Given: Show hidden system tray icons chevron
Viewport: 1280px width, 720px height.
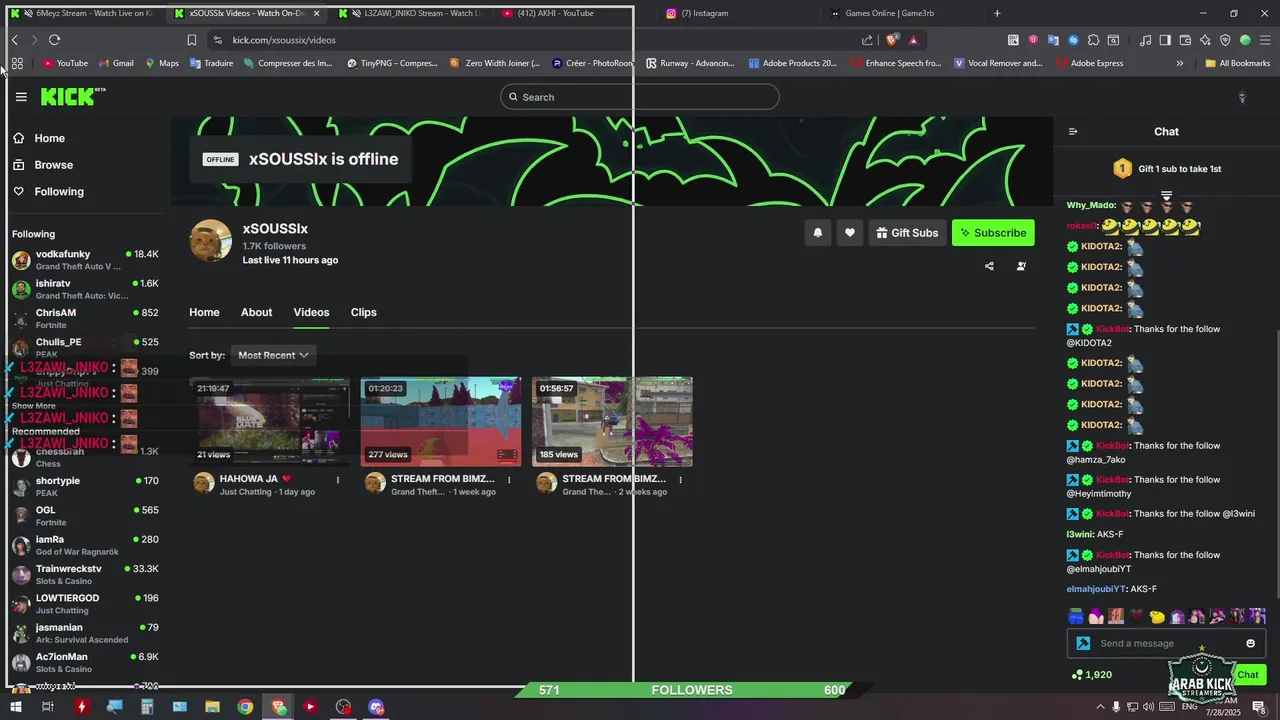Looking at the screenshot, I should [x=1100, y=707].
